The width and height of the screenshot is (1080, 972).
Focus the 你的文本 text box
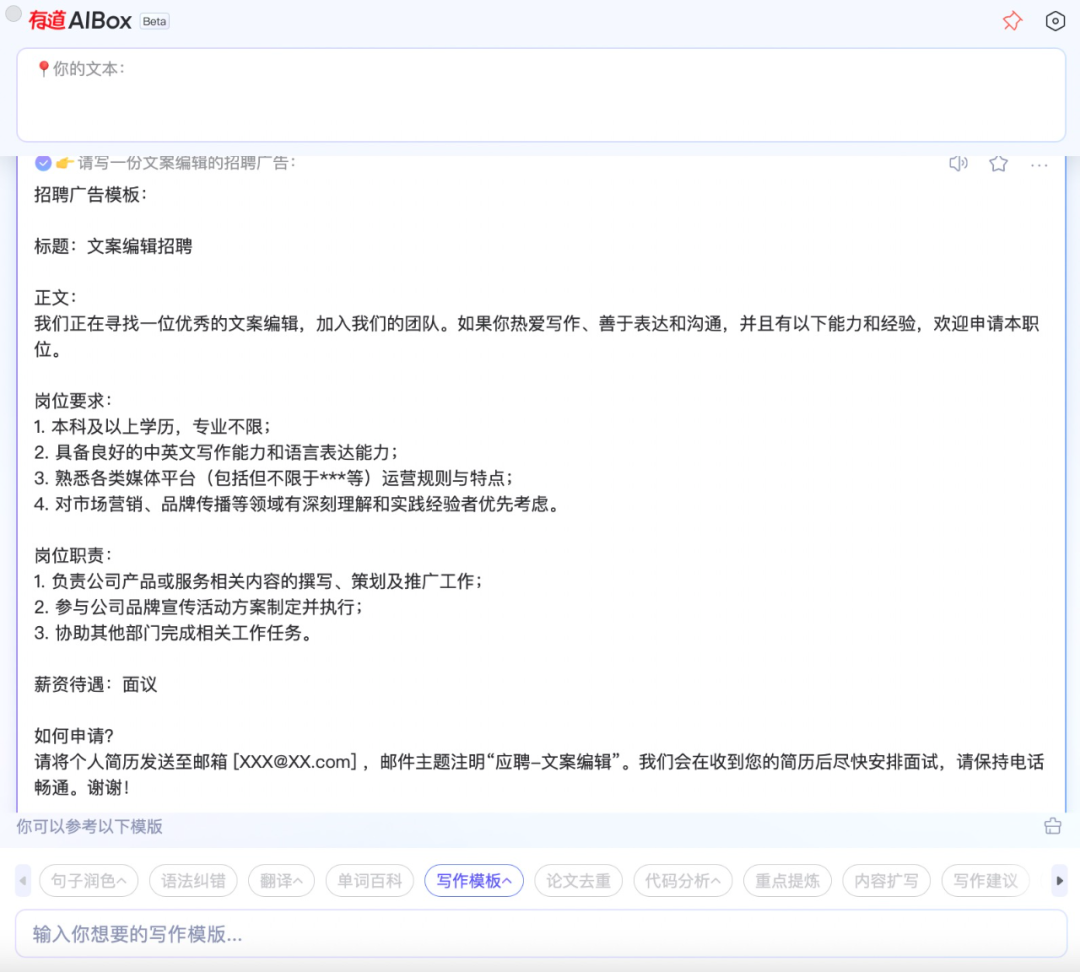point(541,95)
